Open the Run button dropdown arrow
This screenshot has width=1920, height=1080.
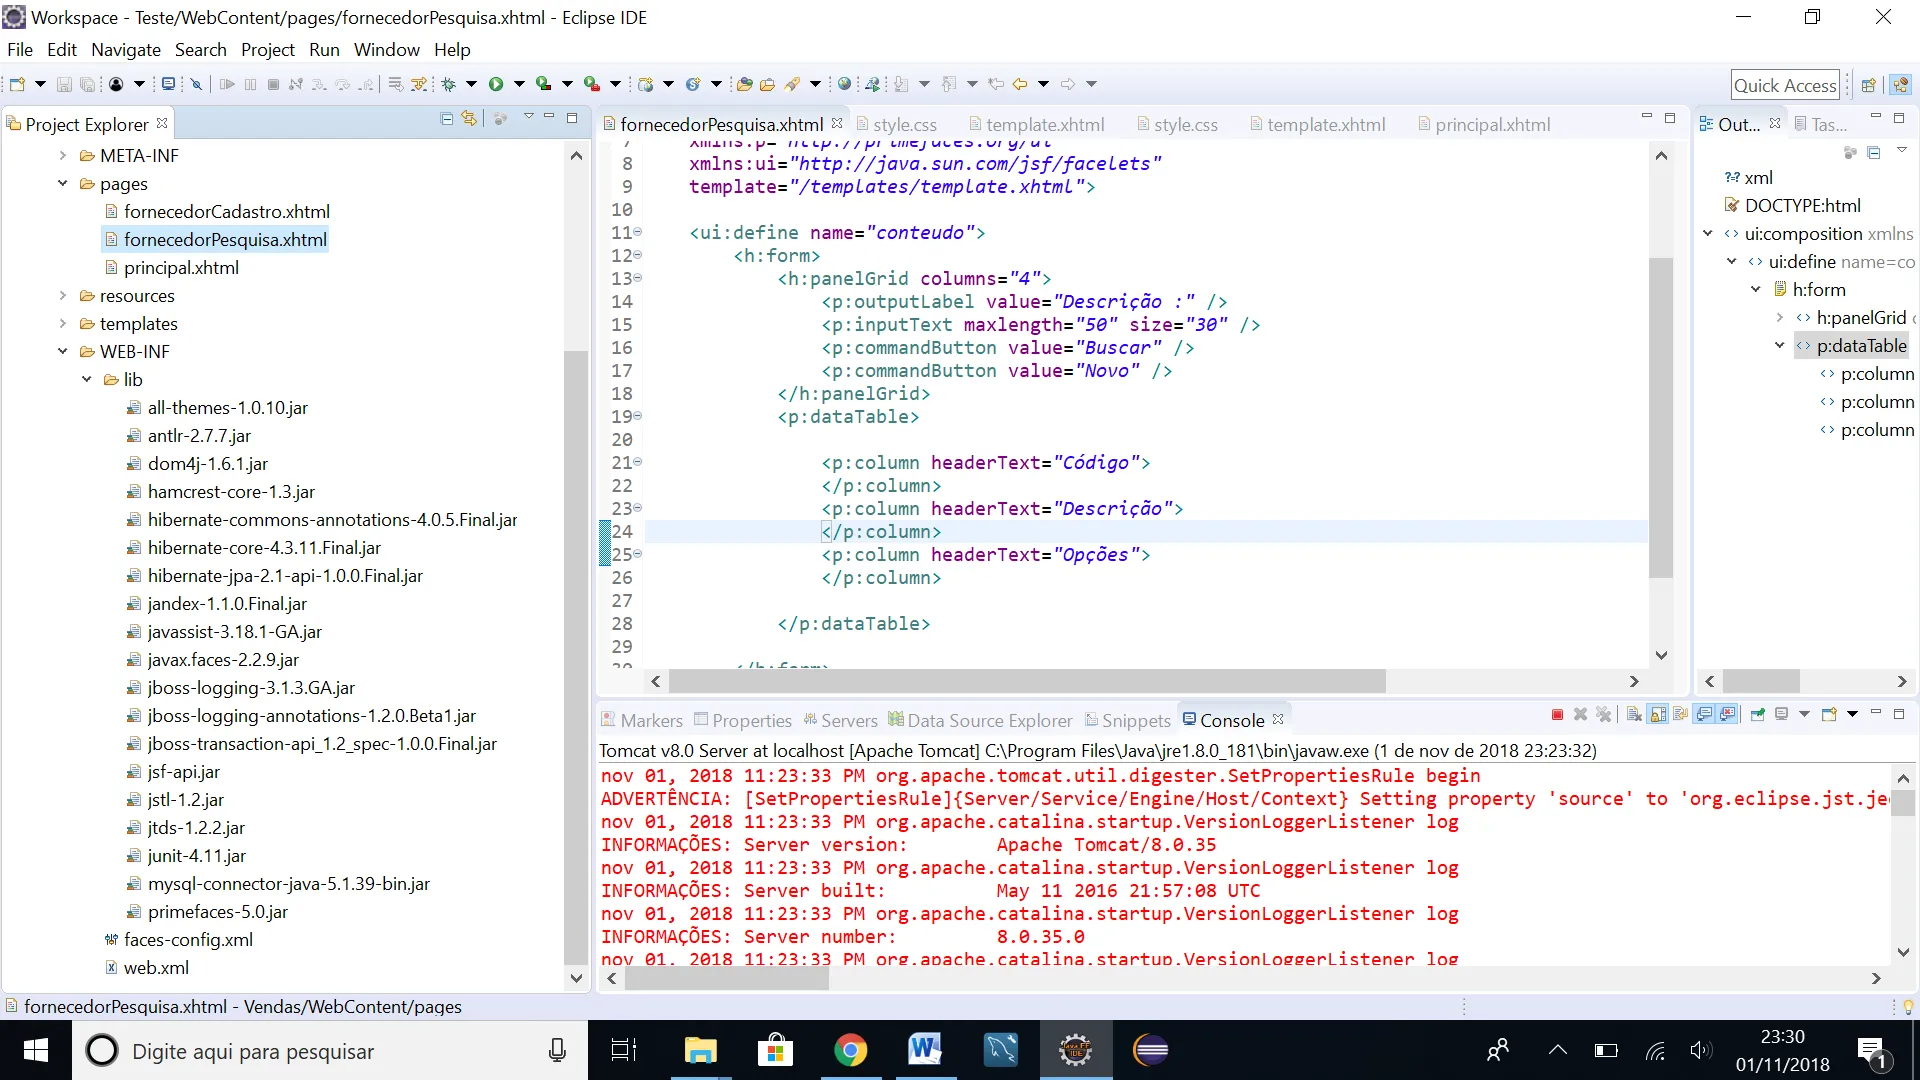(x=519, y=84)
